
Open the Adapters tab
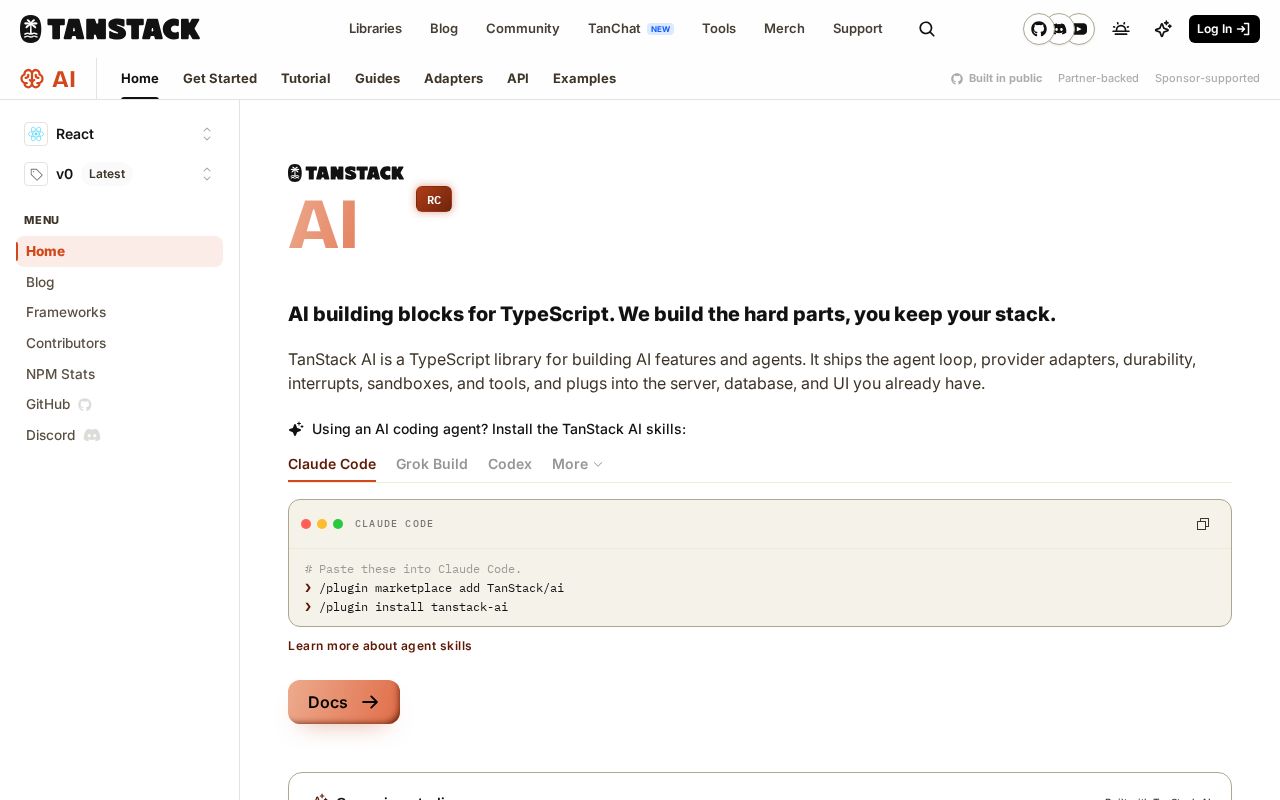pos(453,78)
